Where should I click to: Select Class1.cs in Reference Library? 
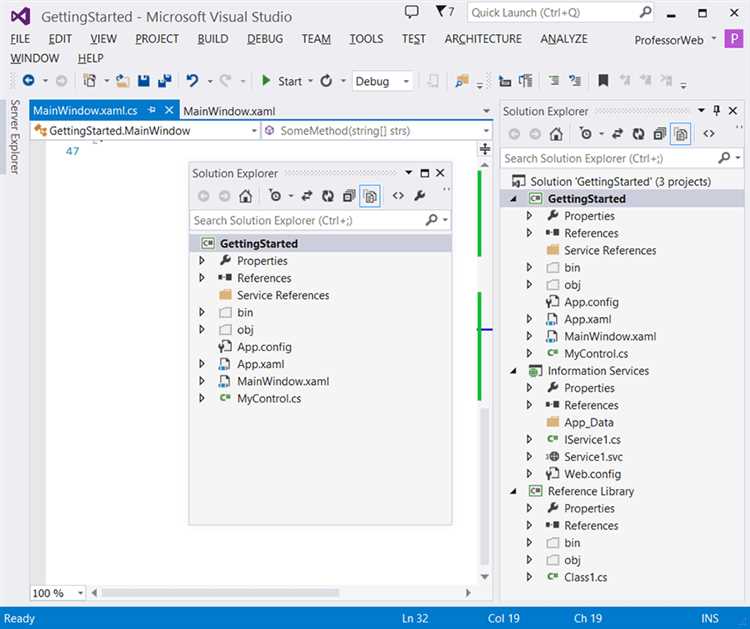(585, 577)
